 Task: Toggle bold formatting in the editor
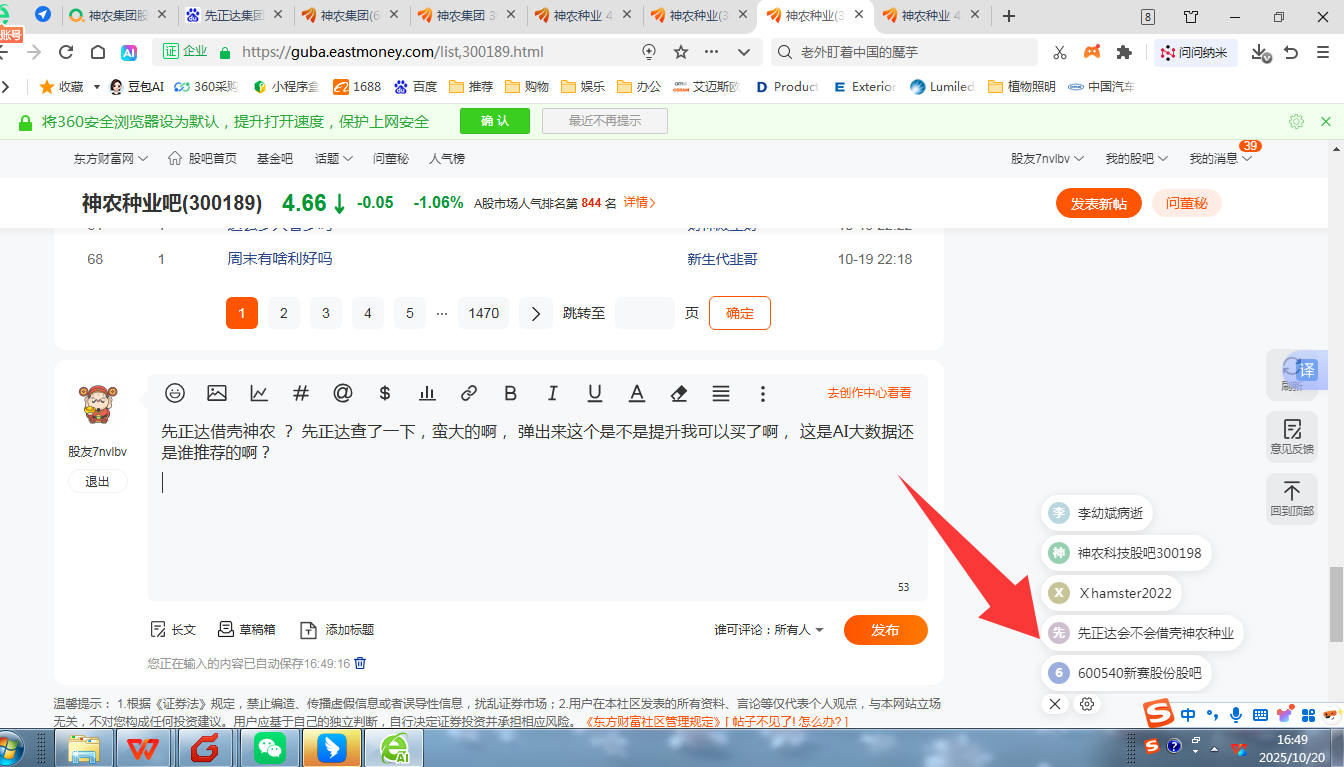[x=511, y=393]
